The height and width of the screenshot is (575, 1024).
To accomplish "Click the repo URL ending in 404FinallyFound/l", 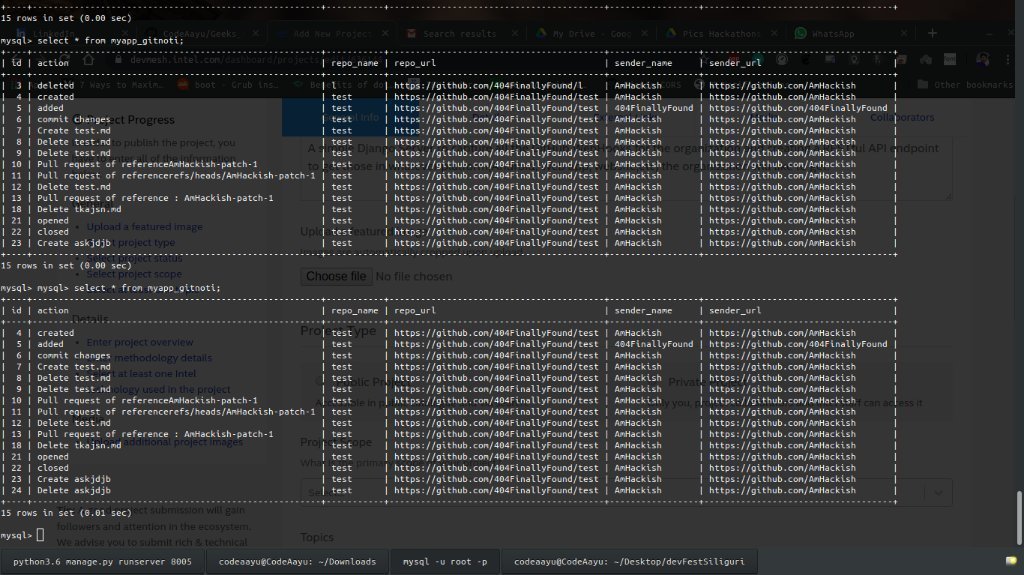I will point(488,86).
